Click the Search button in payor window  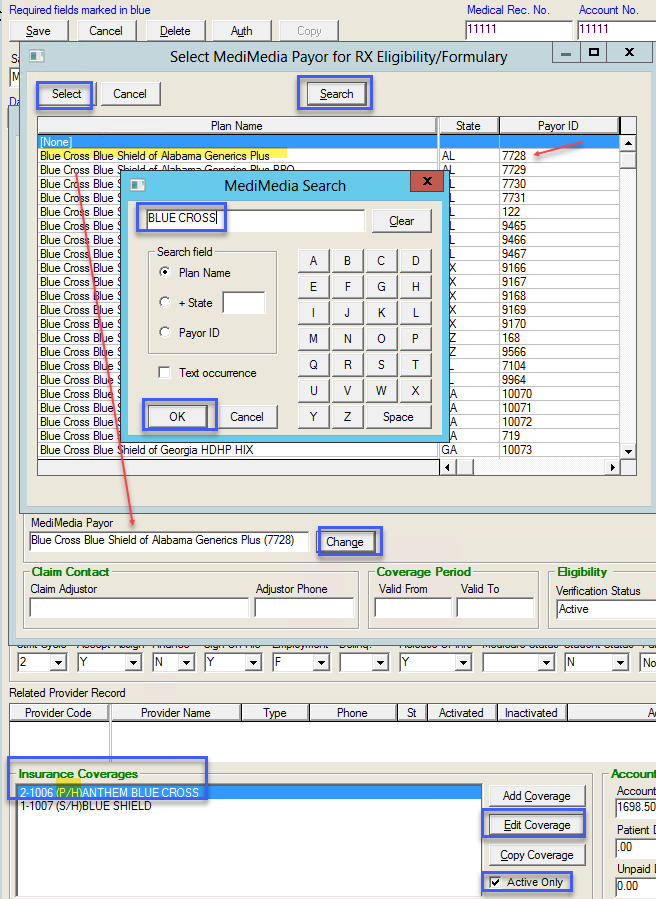(x=336, y=94)
